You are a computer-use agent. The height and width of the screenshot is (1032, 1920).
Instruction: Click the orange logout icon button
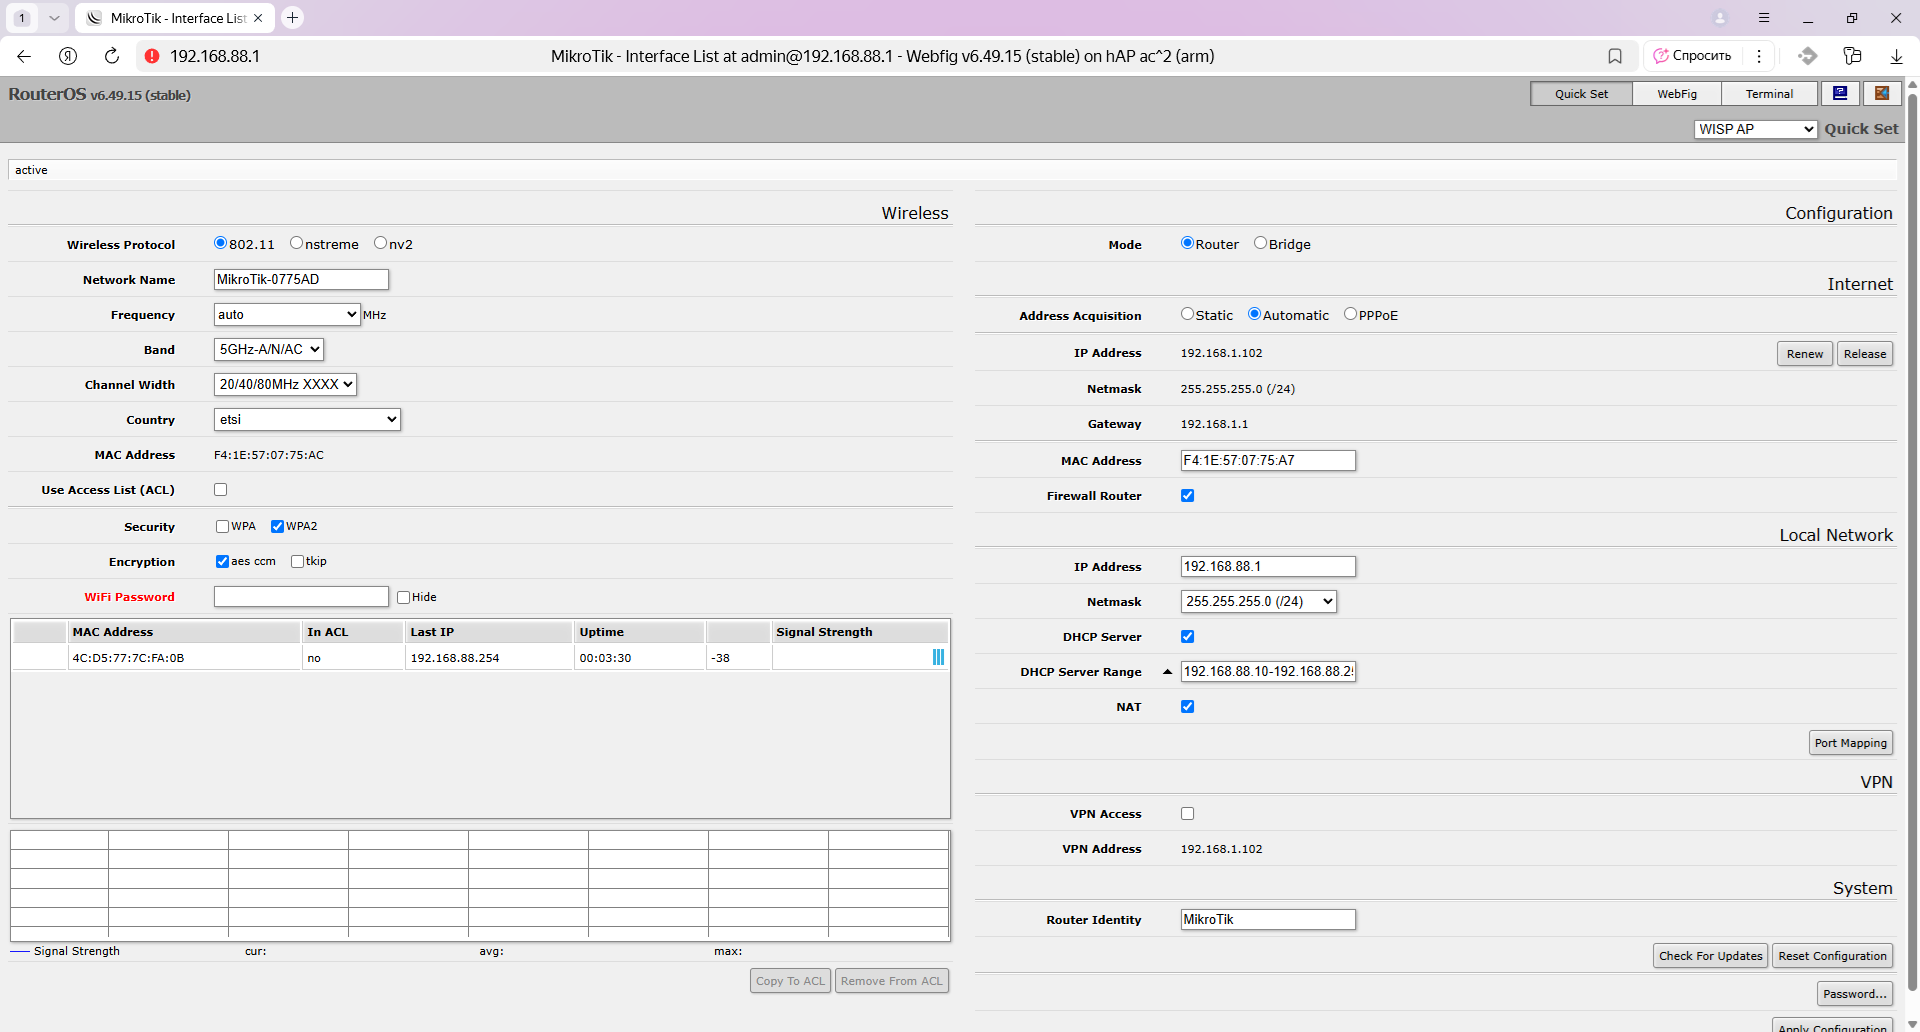1882,93
